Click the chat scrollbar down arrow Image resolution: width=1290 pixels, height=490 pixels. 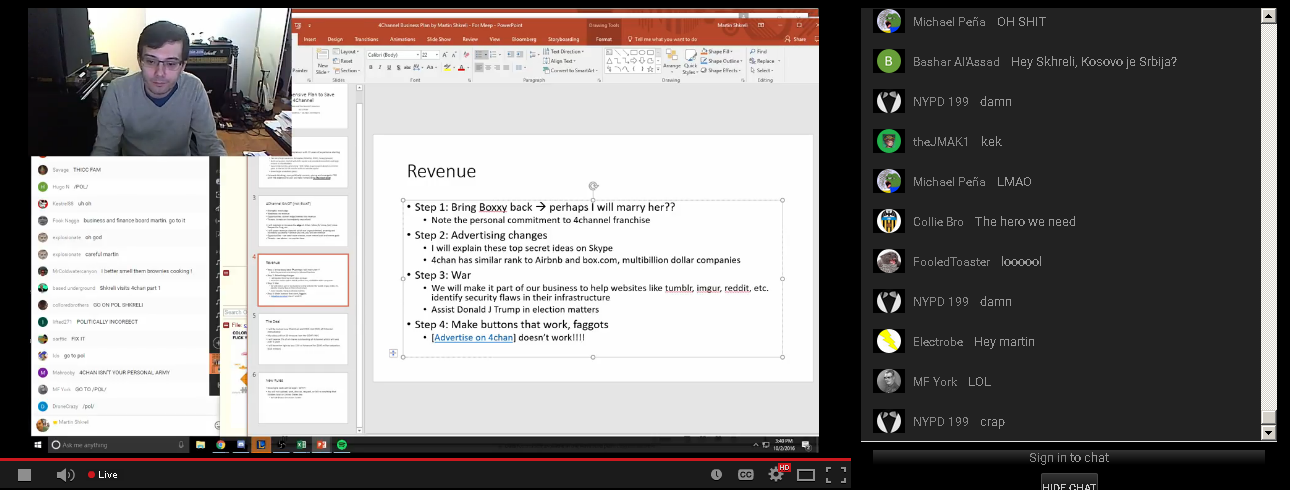[1269, 433]
